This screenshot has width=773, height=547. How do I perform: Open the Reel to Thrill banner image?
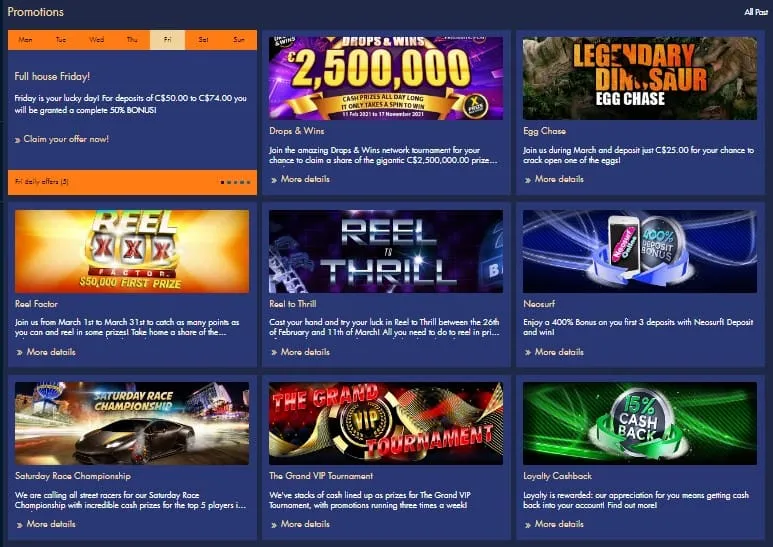[386, 251]
